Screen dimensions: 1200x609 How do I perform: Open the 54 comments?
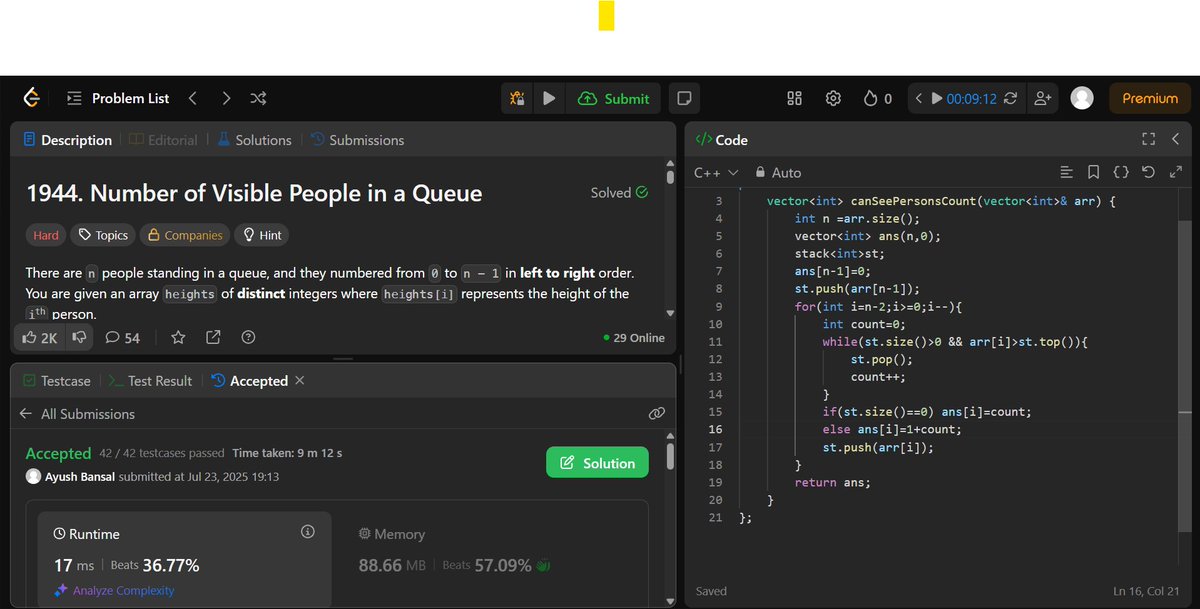click(x=122, y=338)
